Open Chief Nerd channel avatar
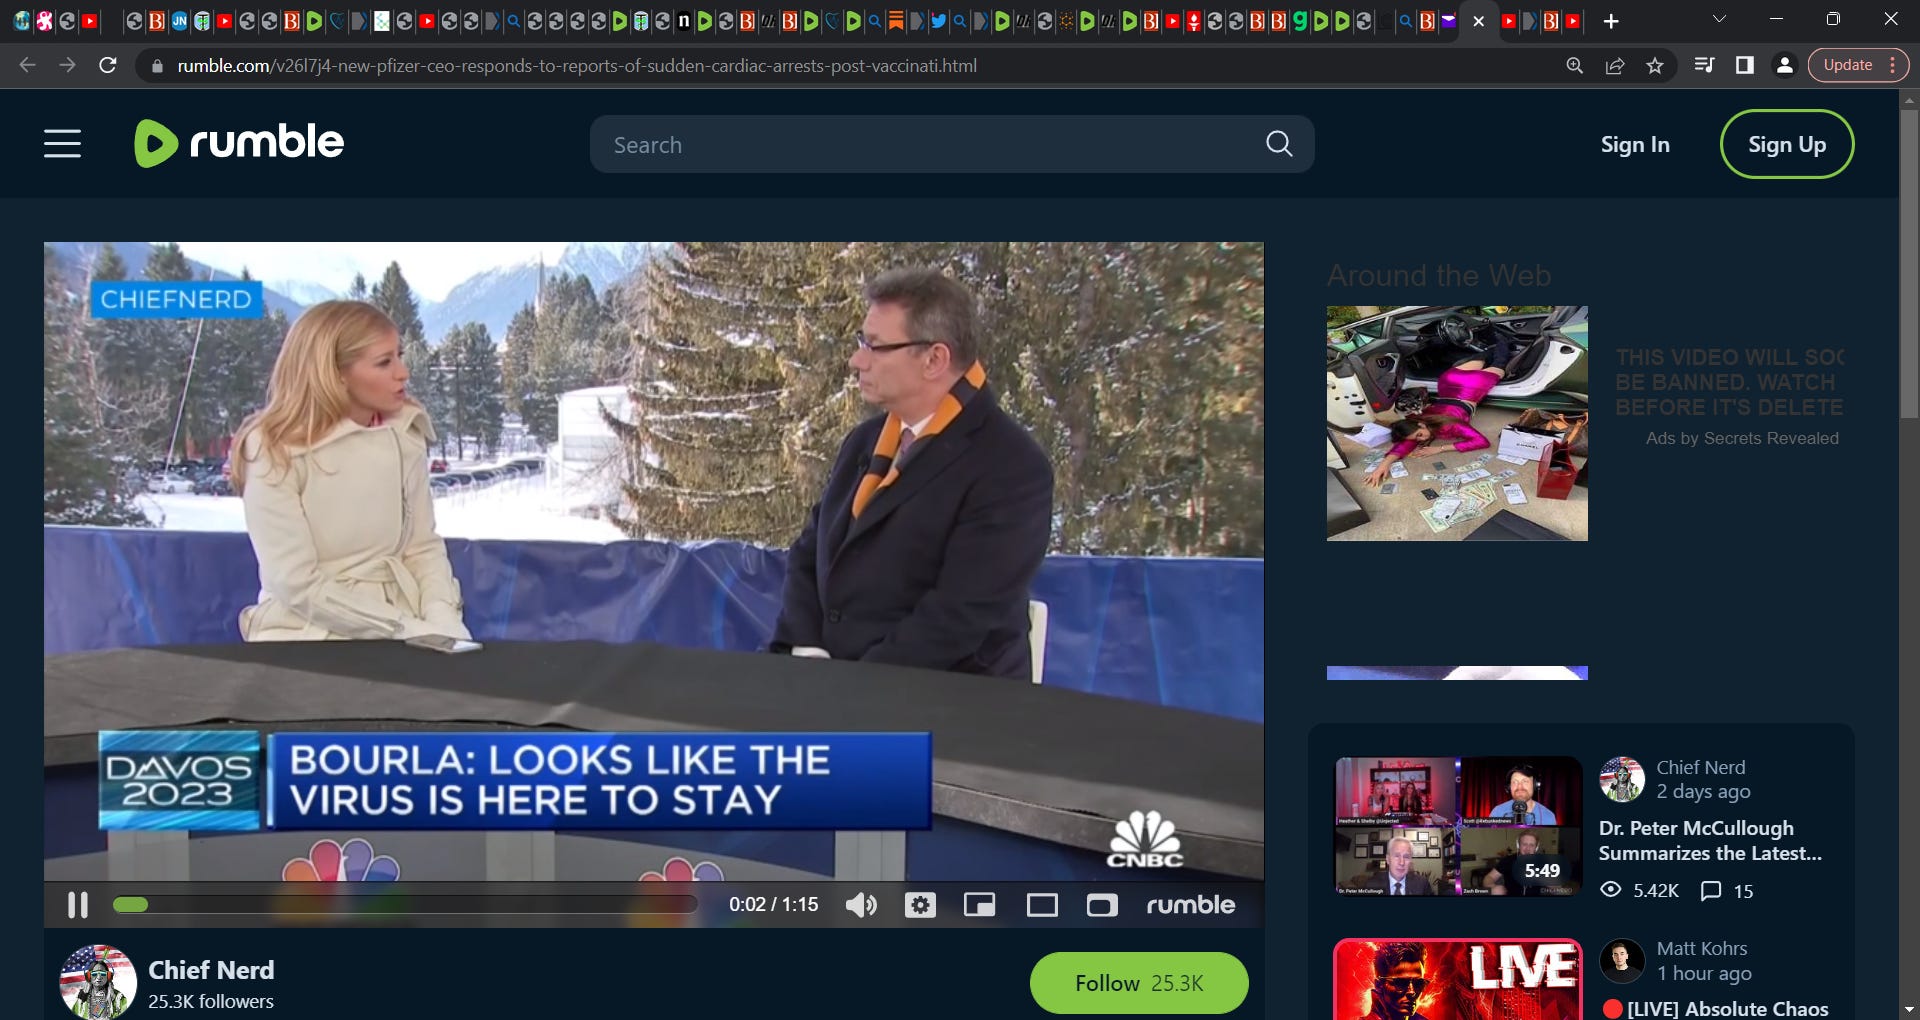The height and width of the screenshot is (1020, 1920). (x=98, y=983)
